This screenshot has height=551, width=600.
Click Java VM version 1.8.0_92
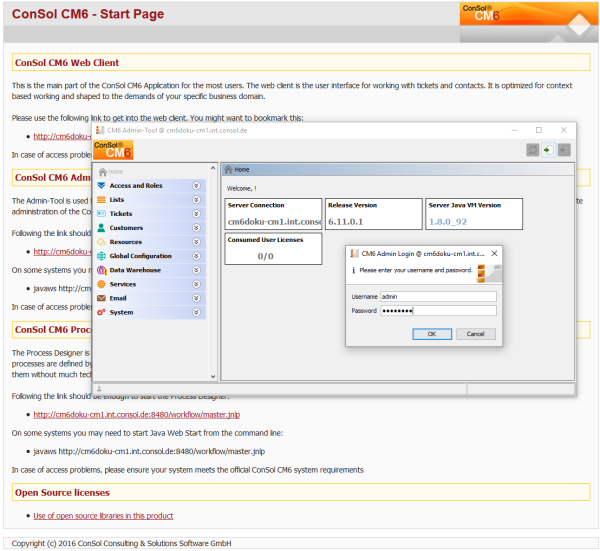pyautogui.click(x=448, y=222)
